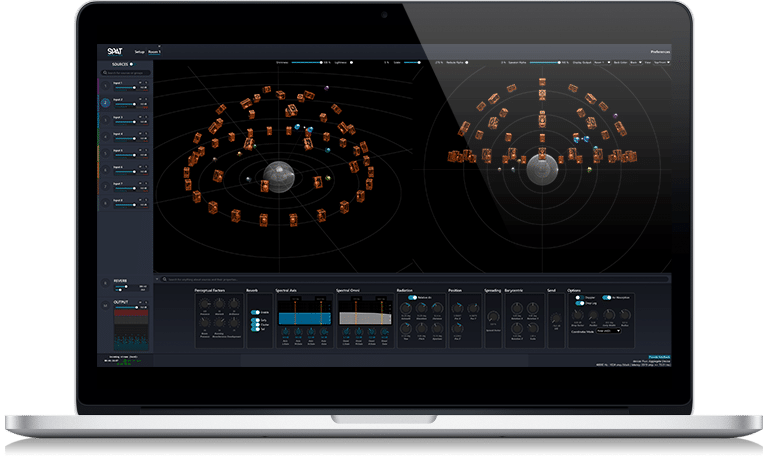Select the Input 8 source number icon
The image size is (768, 465).
pyautogui.click(x=107, y=202)
